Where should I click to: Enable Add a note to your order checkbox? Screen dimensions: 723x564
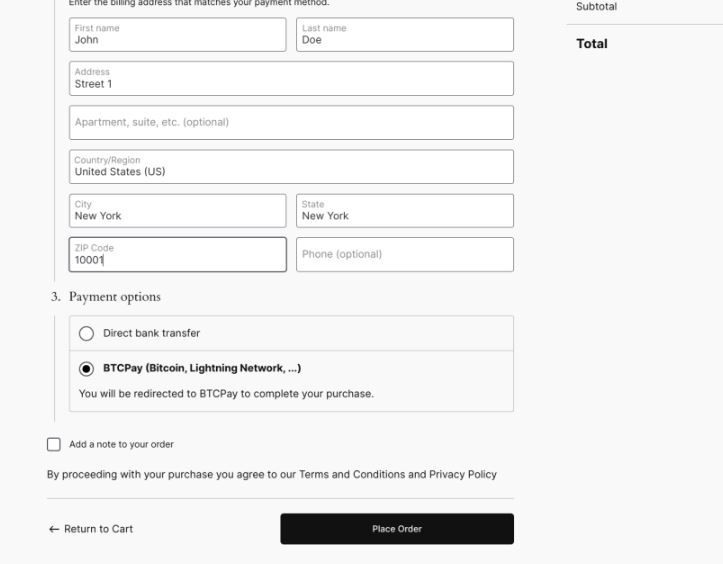pos(53,445)
